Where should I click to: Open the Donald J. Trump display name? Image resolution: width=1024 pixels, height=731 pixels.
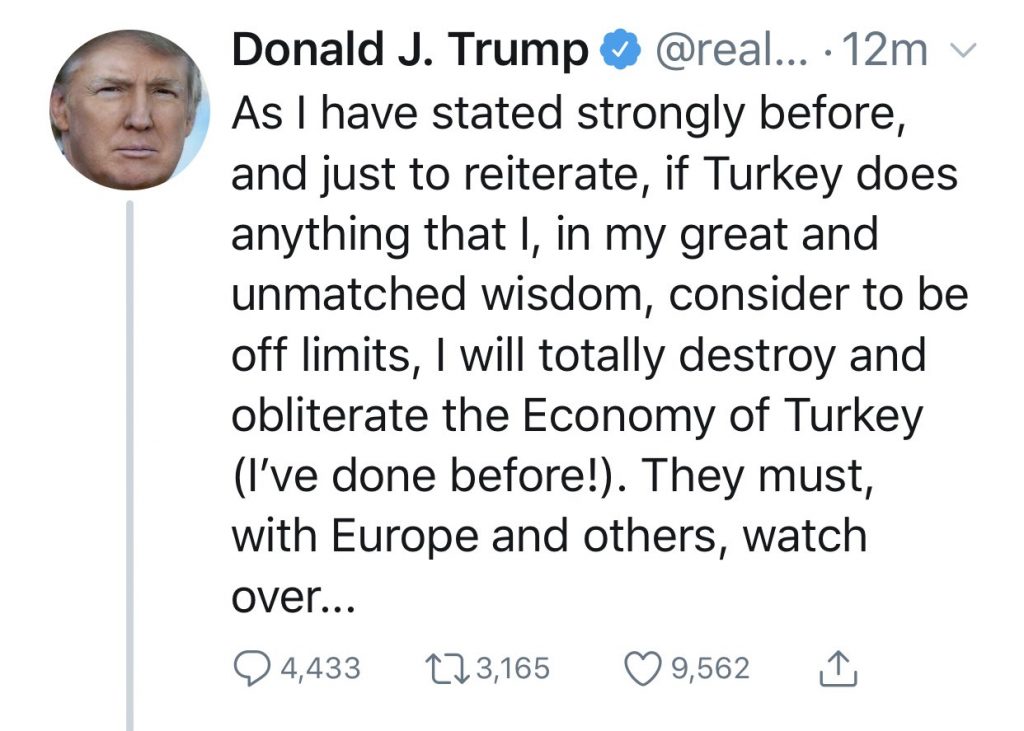(x=410, y=52)
